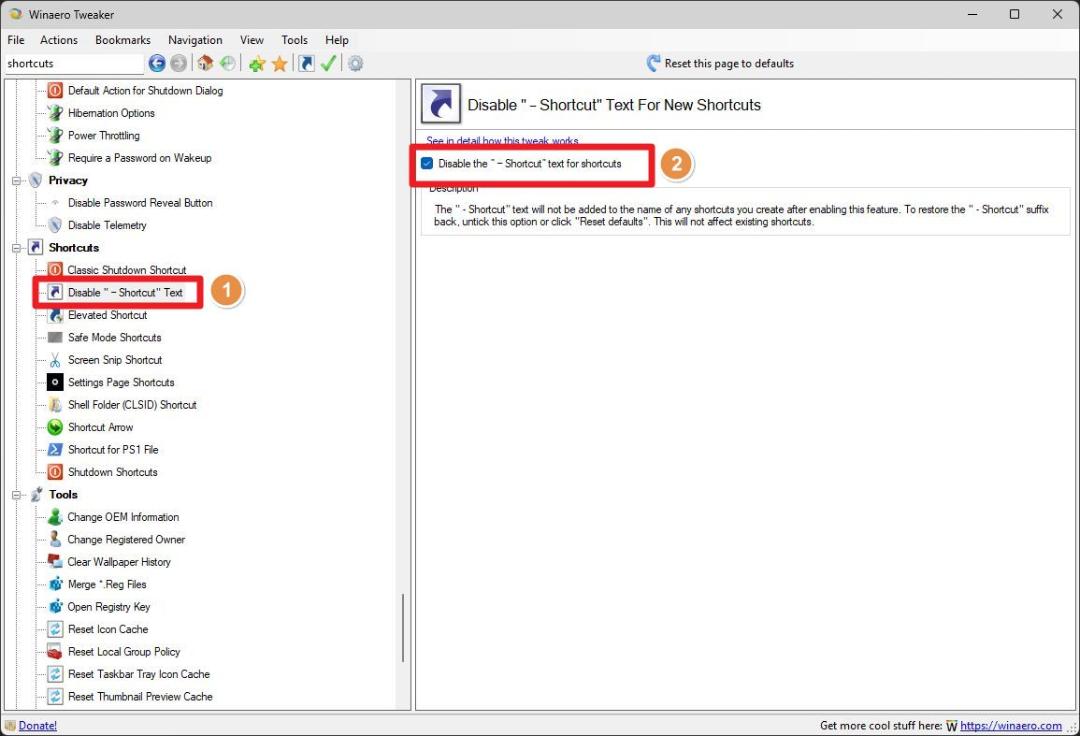Open the Bookmarks menu
The width and height of the screenshot is (1080, 736).
point(123,40)
